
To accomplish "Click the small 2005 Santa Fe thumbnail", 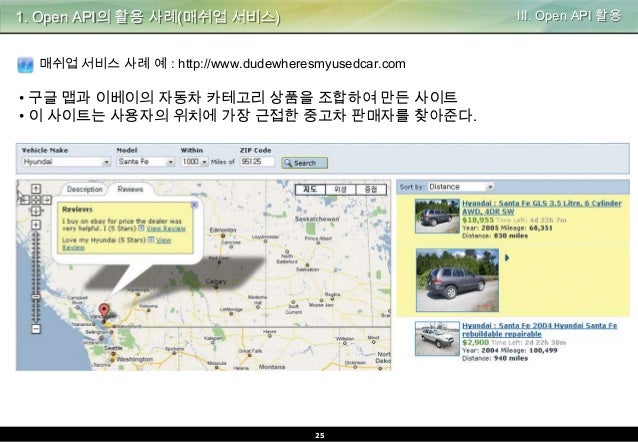I will pos(437,216).
